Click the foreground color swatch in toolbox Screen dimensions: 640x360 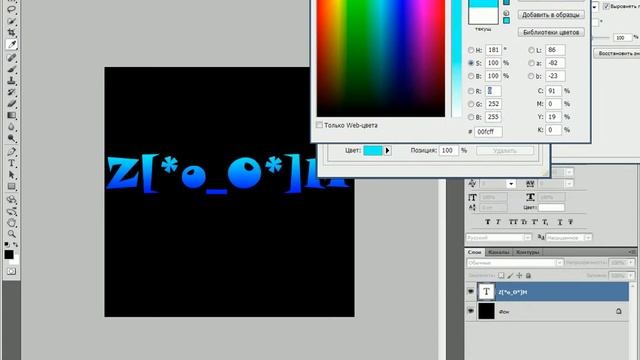[x=9, y=254]
